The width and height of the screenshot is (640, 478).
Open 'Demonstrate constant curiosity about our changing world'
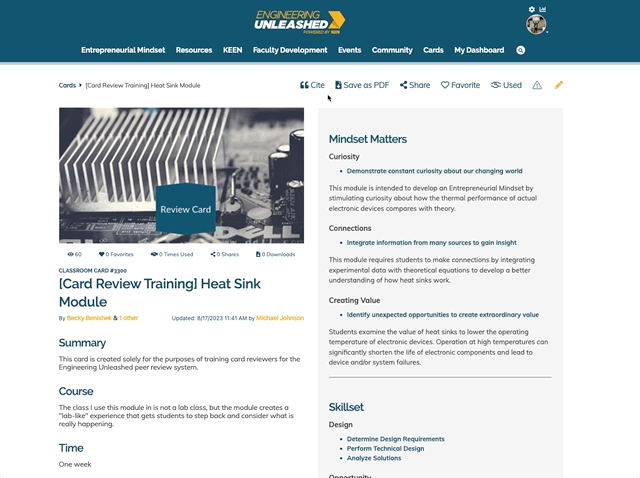[434, 171]
